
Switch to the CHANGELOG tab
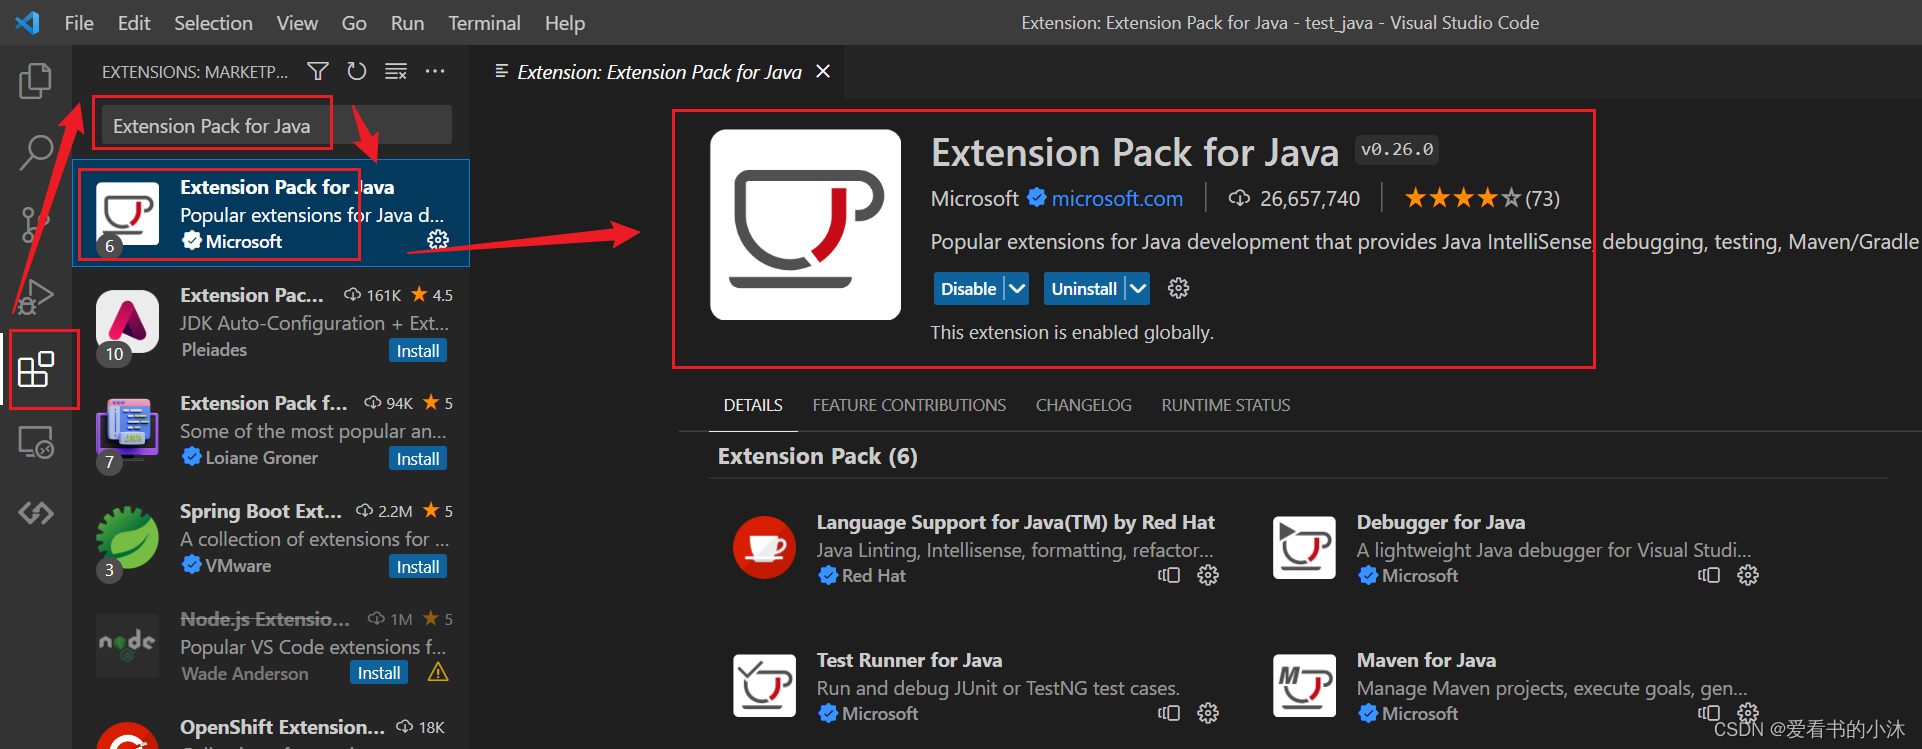(x=1083, y=405)
